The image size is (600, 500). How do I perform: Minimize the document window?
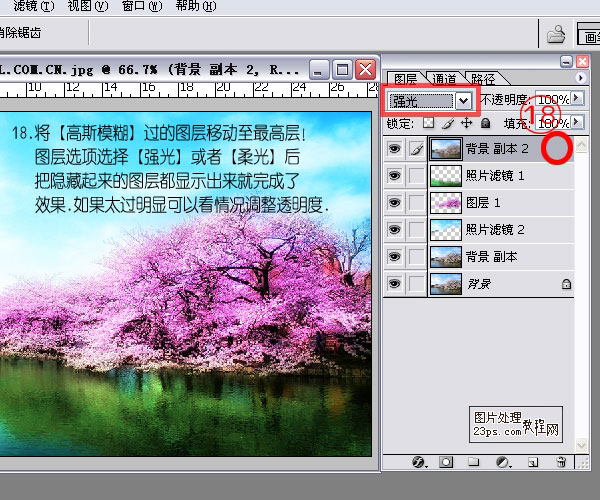pyautogui.click(x=318, y=70)
